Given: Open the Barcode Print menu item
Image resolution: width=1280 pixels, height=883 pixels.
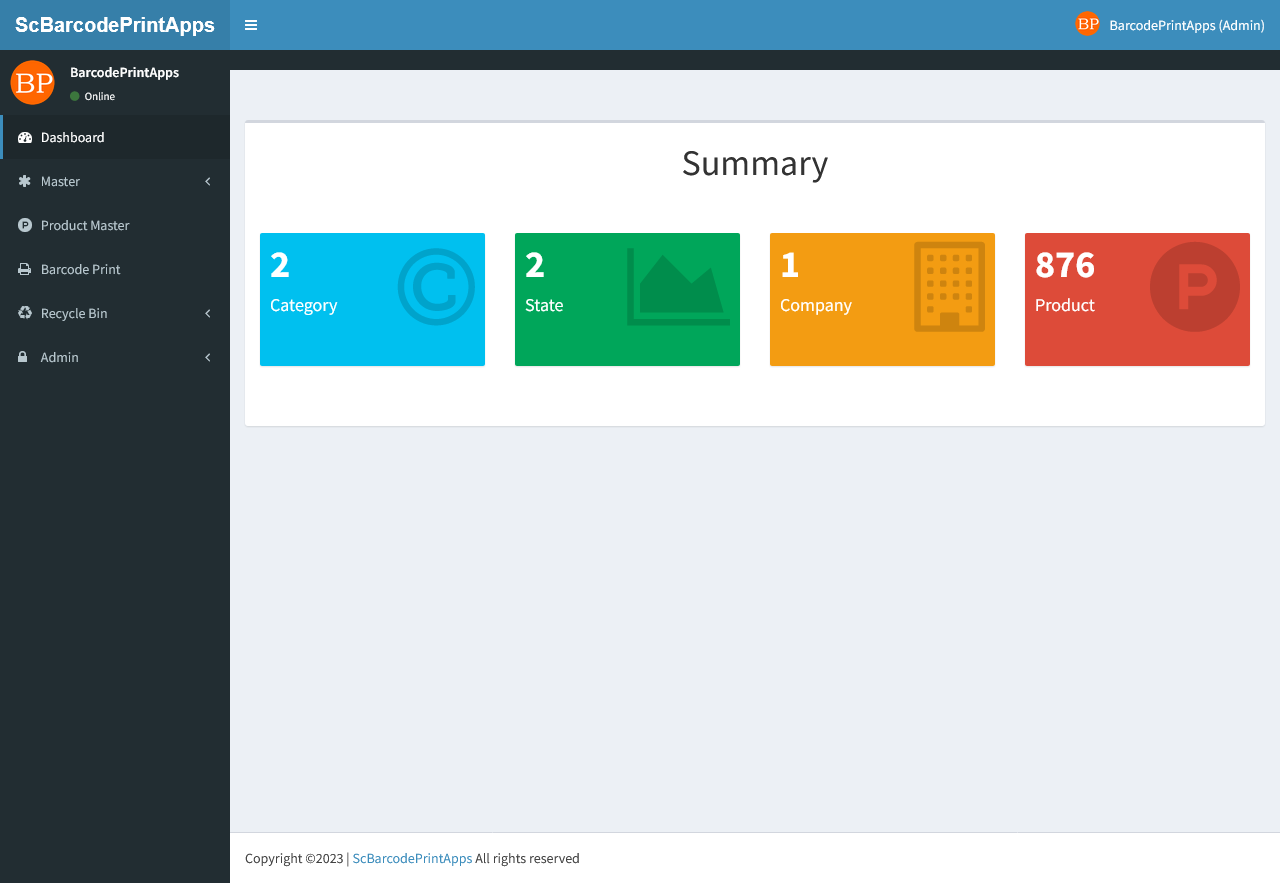Looking at the screenshot, I should [80, 270].
